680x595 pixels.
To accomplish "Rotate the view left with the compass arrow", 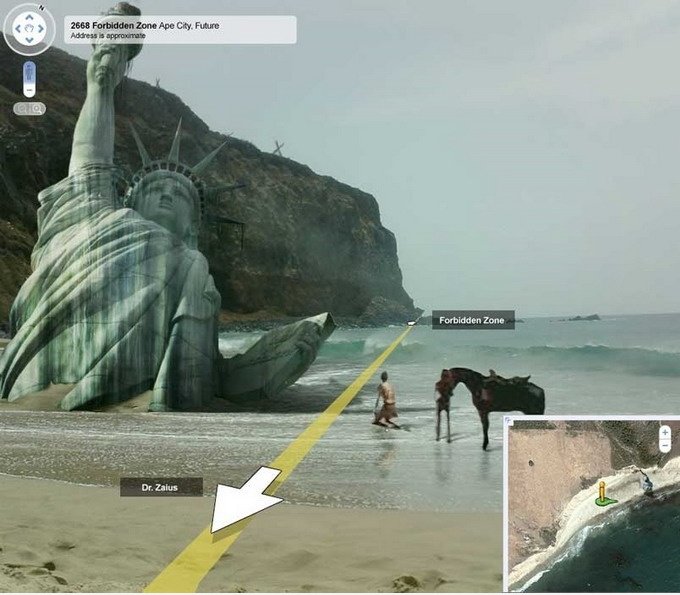I will pyautogui.click(x=18, y=29).
